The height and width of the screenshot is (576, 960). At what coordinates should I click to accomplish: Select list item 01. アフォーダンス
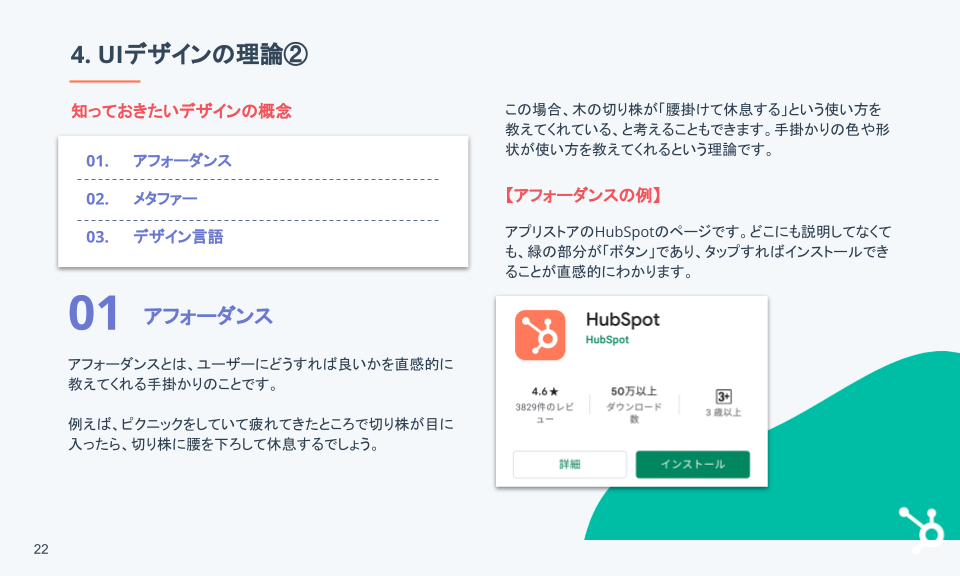[x=158, y=161]
